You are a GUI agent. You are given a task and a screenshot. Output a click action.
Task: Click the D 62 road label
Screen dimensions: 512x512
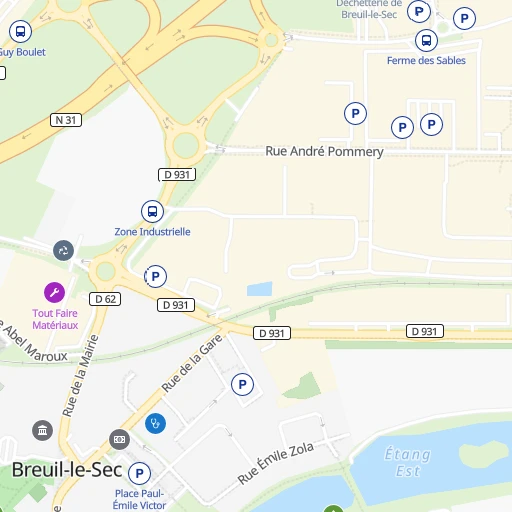[x=105, y=299]
